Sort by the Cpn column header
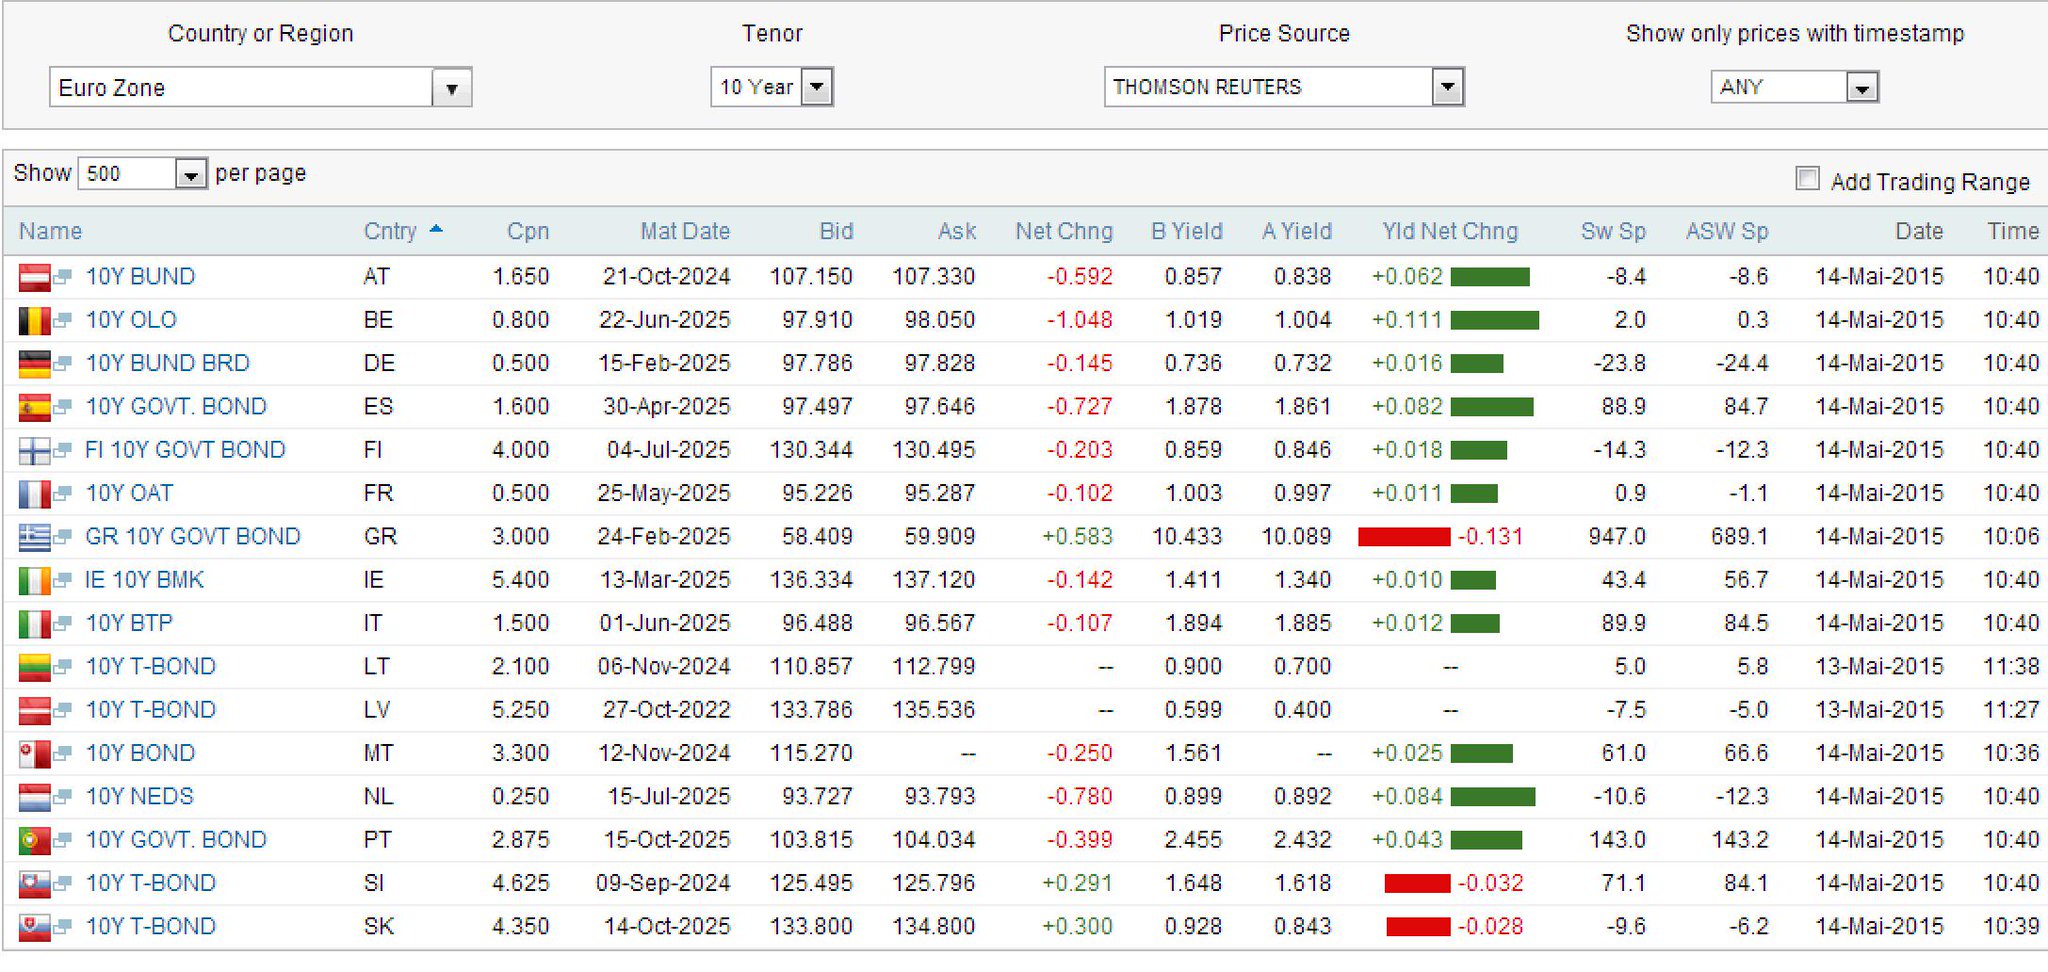Screen dimensions: 2048x972 click(528, 232)
